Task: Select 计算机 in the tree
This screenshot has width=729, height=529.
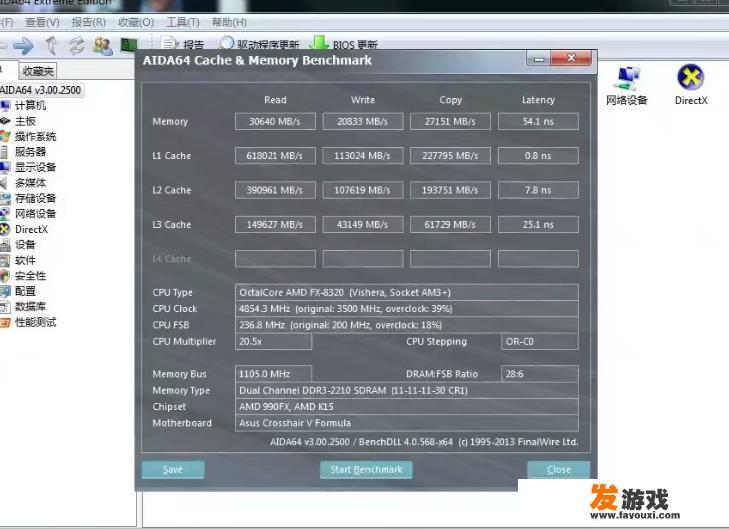Action: tap(30, 106)
